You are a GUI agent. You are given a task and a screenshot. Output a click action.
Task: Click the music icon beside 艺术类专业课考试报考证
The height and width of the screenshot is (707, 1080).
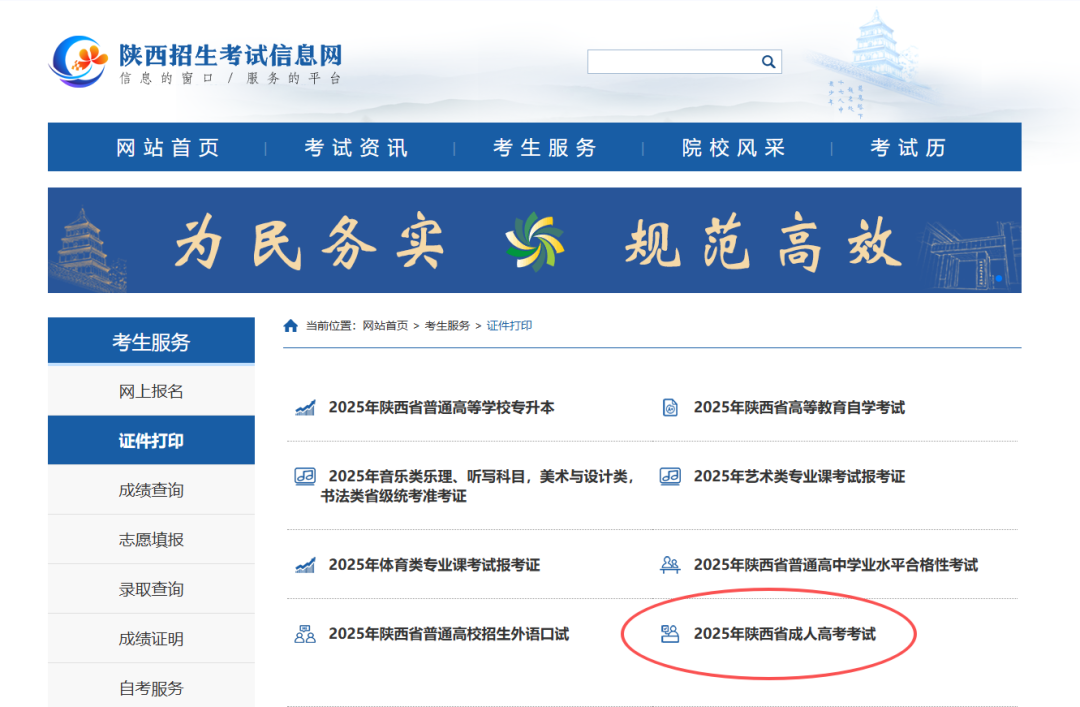669,476
